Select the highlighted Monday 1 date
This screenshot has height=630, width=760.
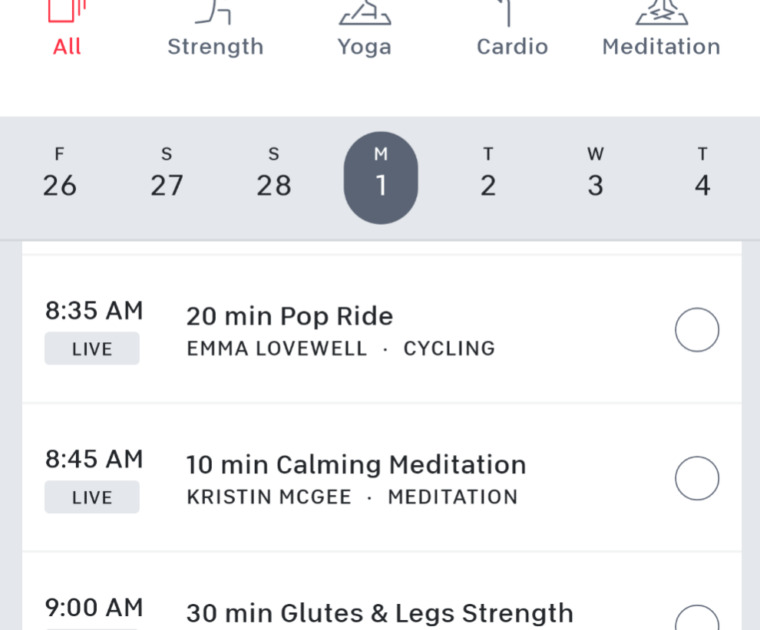[x=381, y=176]
